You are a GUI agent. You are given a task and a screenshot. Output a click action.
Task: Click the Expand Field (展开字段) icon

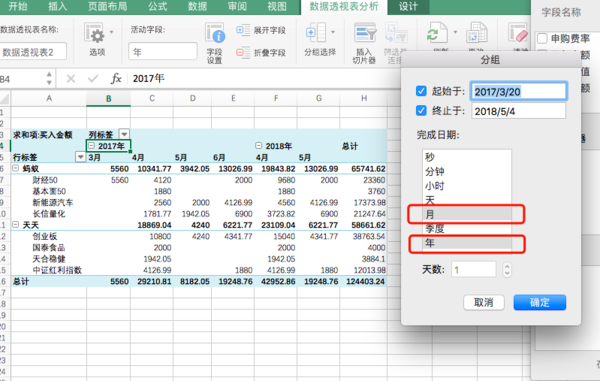coord(242,30)
